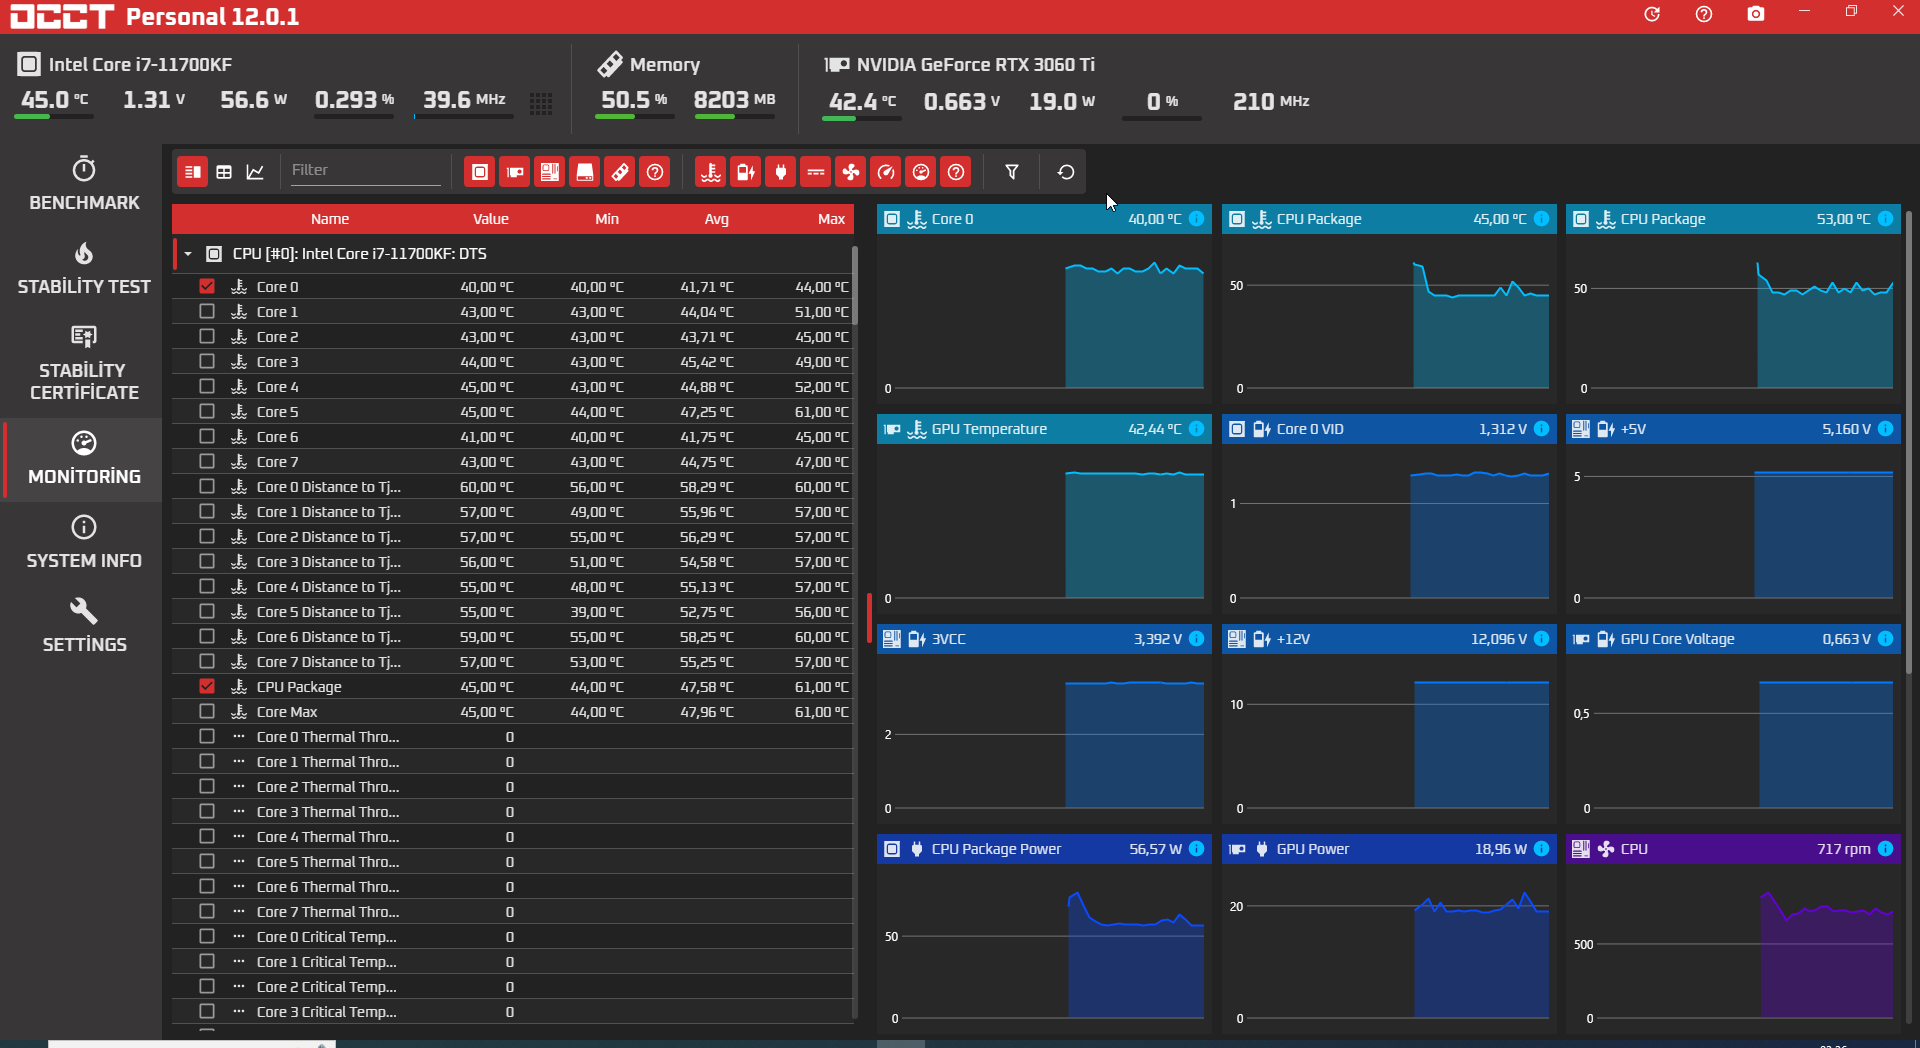Open CPU core grid next to 39.6 MHz

[x=541, y=103]
